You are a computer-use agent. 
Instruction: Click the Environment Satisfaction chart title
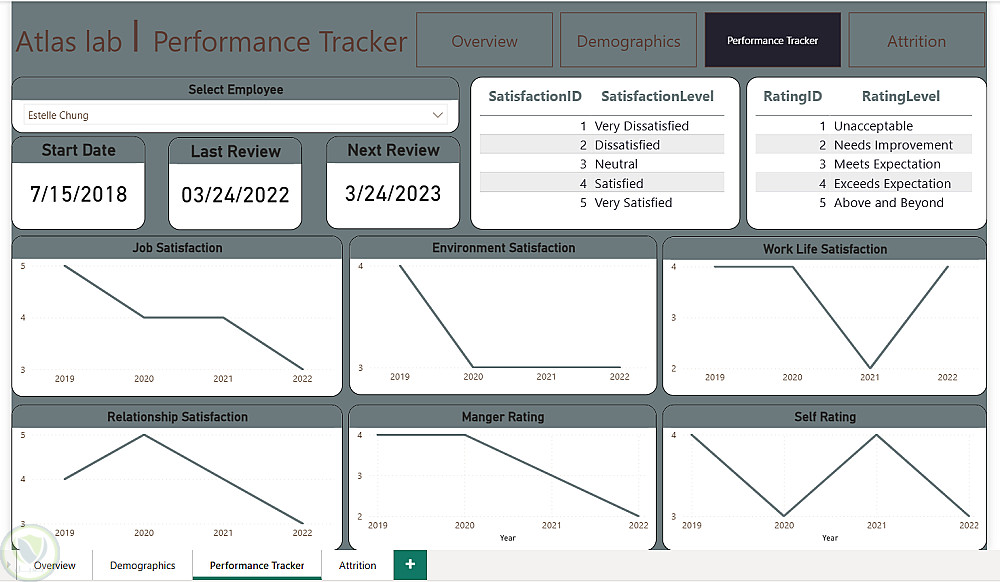click(503, 248)
